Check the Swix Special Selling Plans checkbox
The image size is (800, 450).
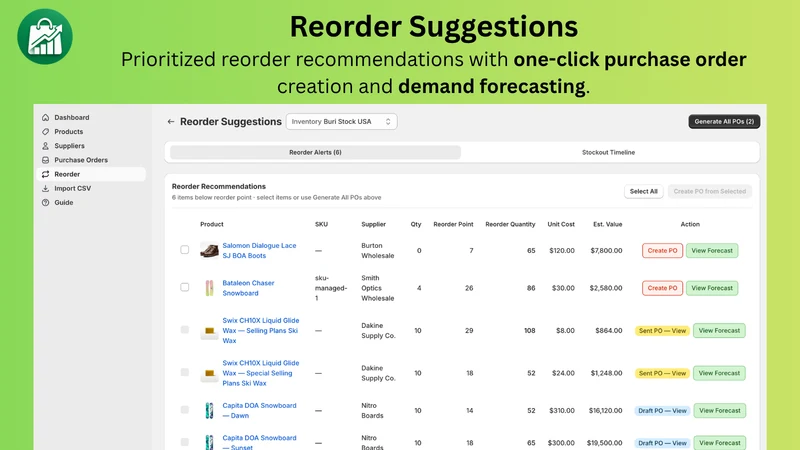[x=185, y=372]
